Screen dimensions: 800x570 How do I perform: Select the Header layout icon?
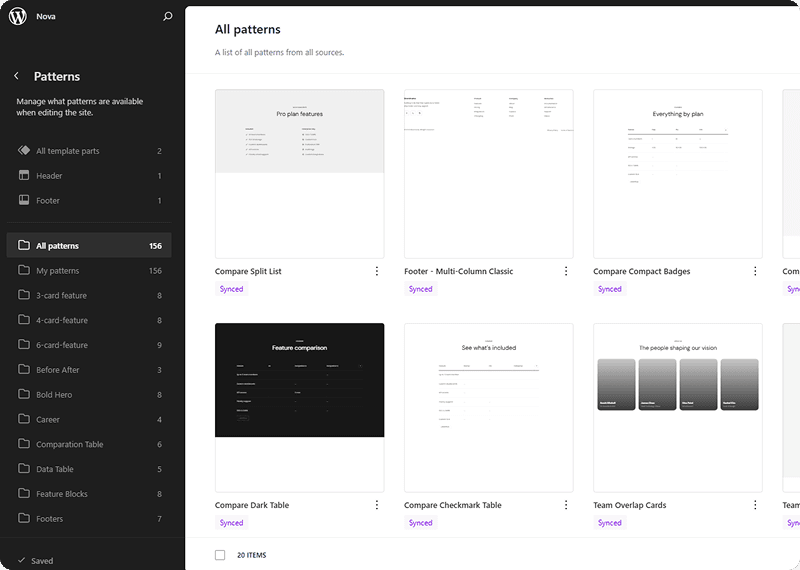click(24, 175)
